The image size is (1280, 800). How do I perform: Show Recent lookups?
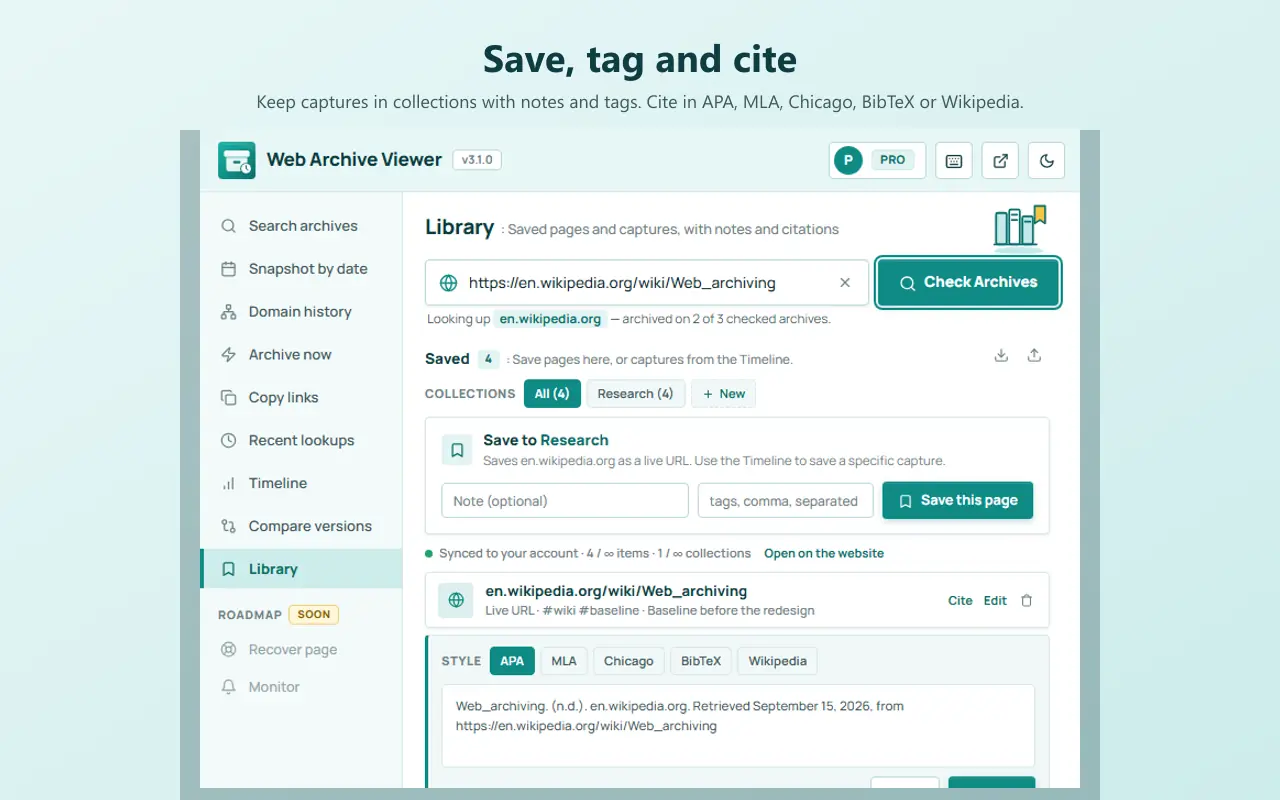pyautogui.click(x=301, y=441)
